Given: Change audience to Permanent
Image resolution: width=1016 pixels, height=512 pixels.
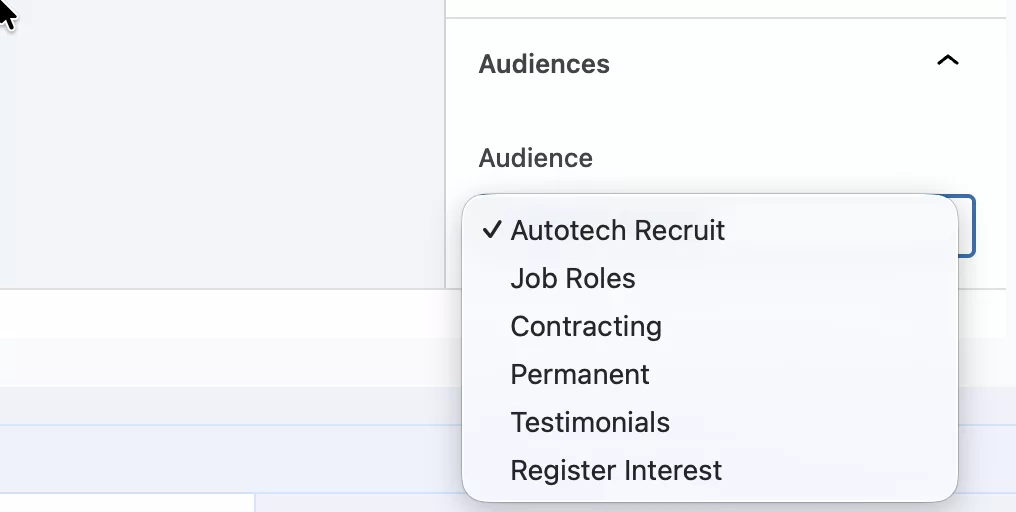Looking at the screenshot, I should click(x=579, y=374).
